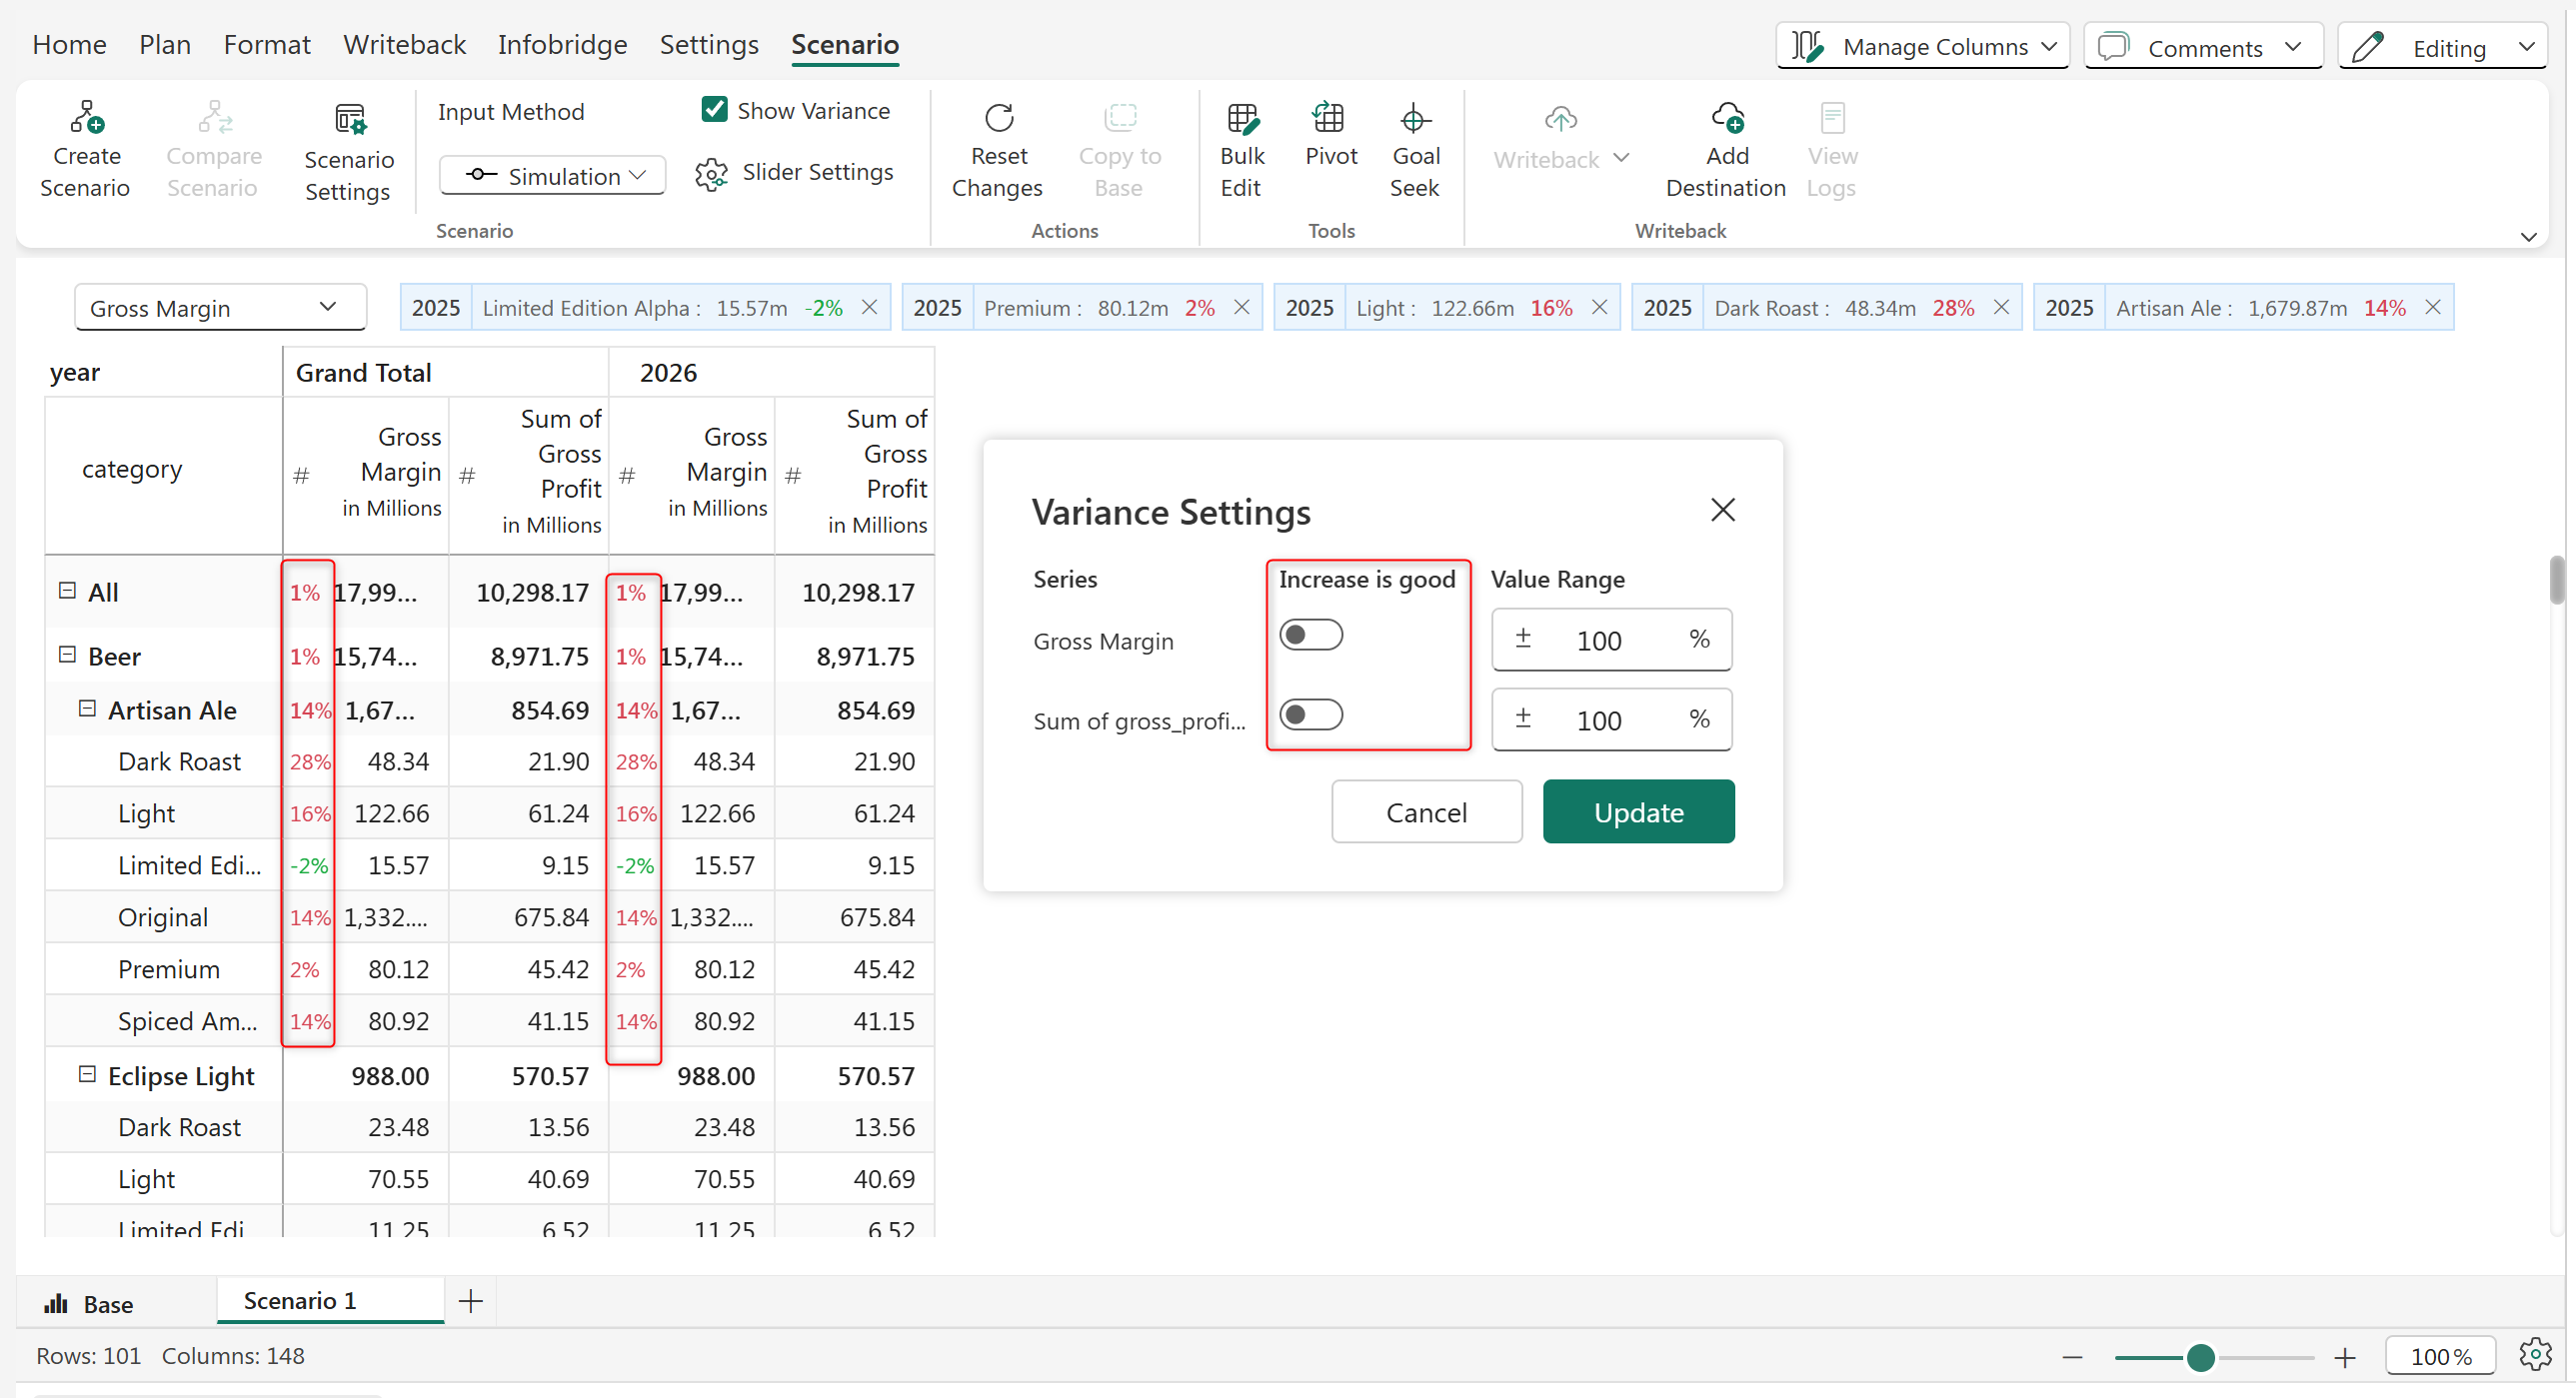Open the Gross Margin measure dropdown

pos(219,308)
